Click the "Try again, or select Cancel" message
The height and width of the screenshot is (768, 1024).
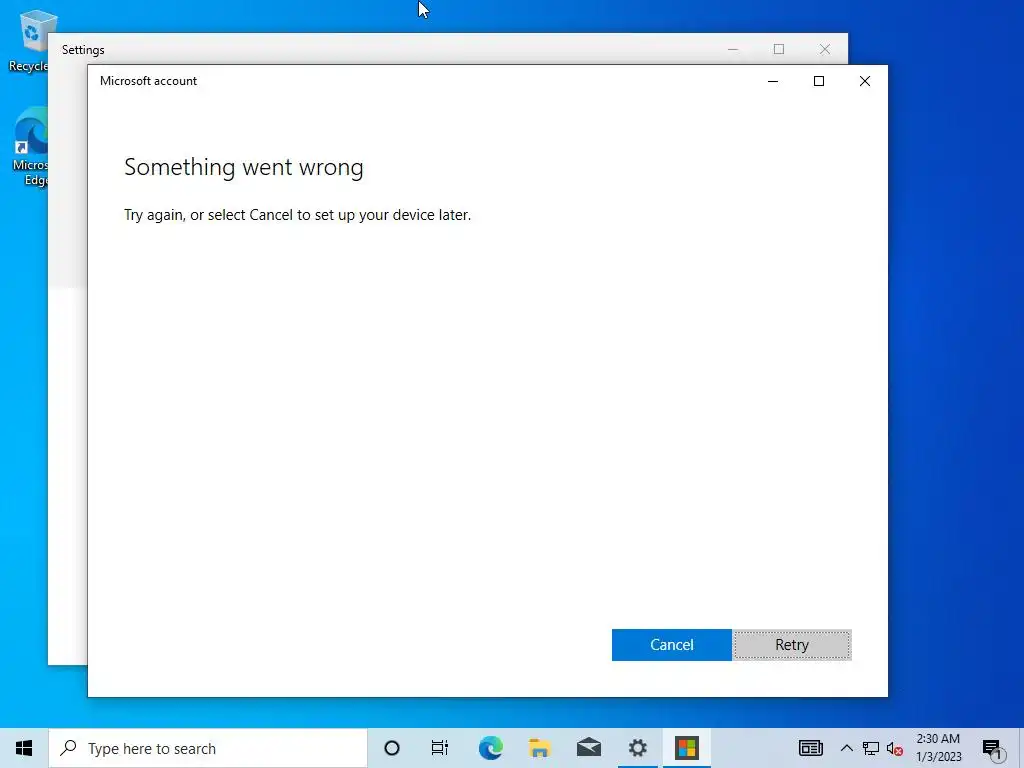297,215
